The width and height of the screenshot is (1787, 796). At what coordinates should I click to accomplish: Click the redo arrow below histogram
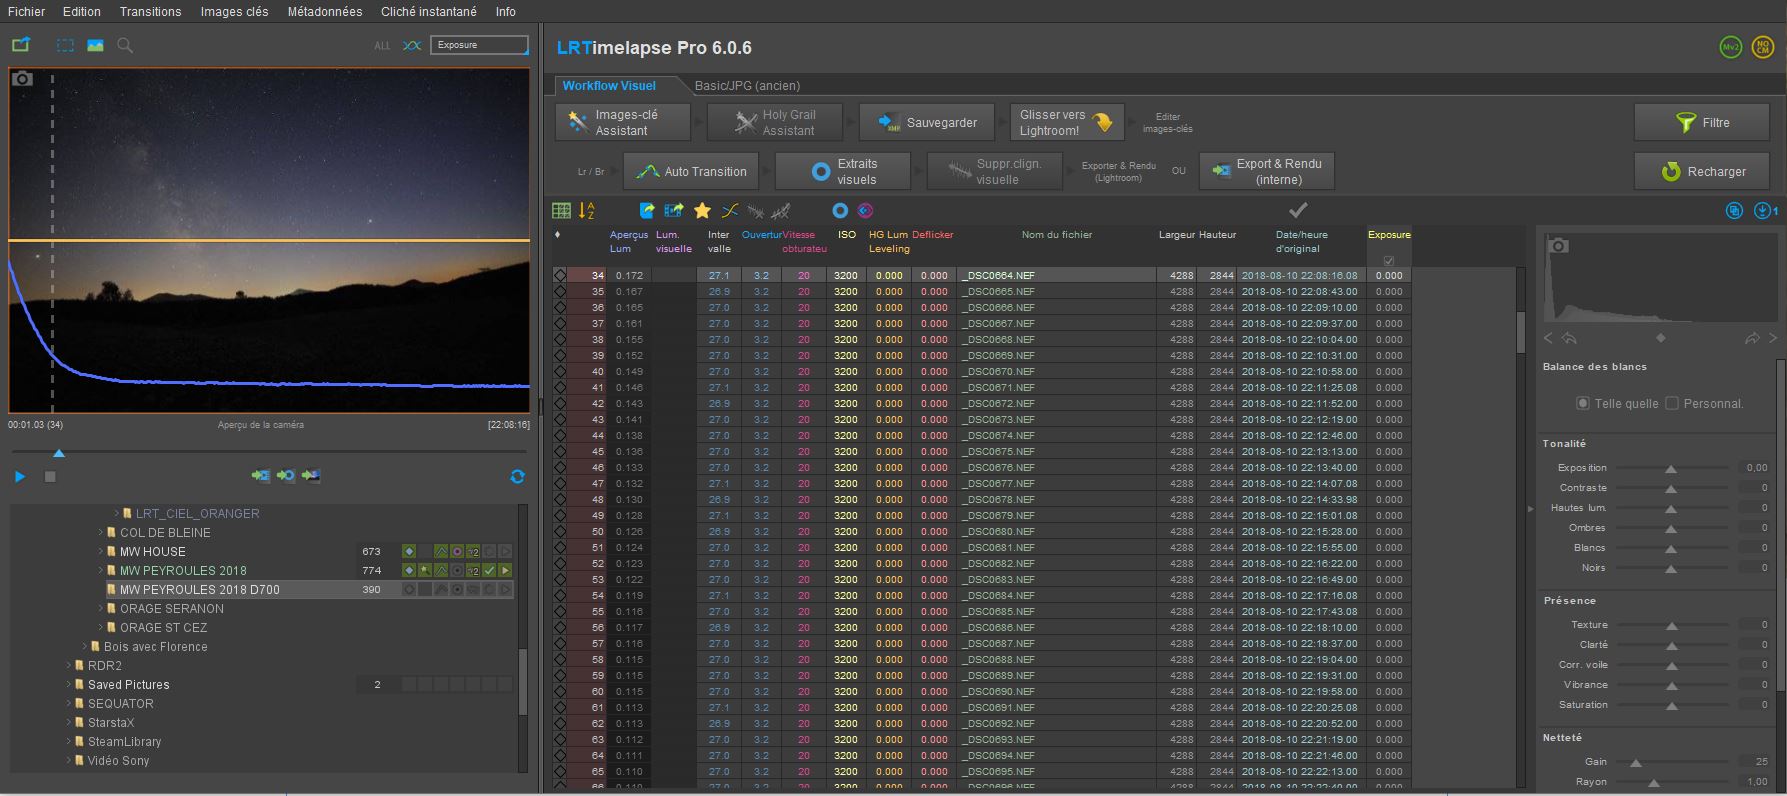pos(1752,338)
